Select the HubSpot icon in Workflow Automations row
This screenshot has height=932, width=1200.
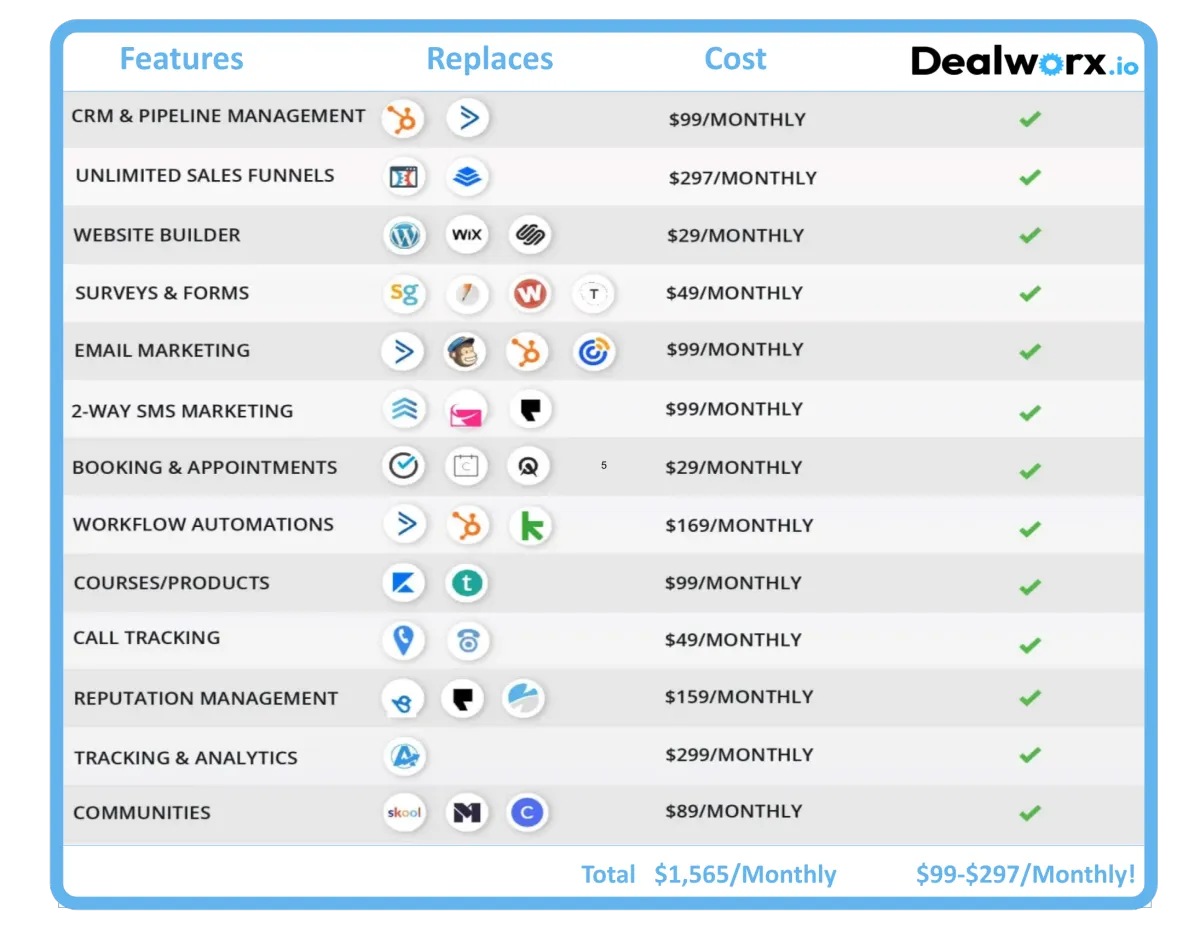point(467,525)
